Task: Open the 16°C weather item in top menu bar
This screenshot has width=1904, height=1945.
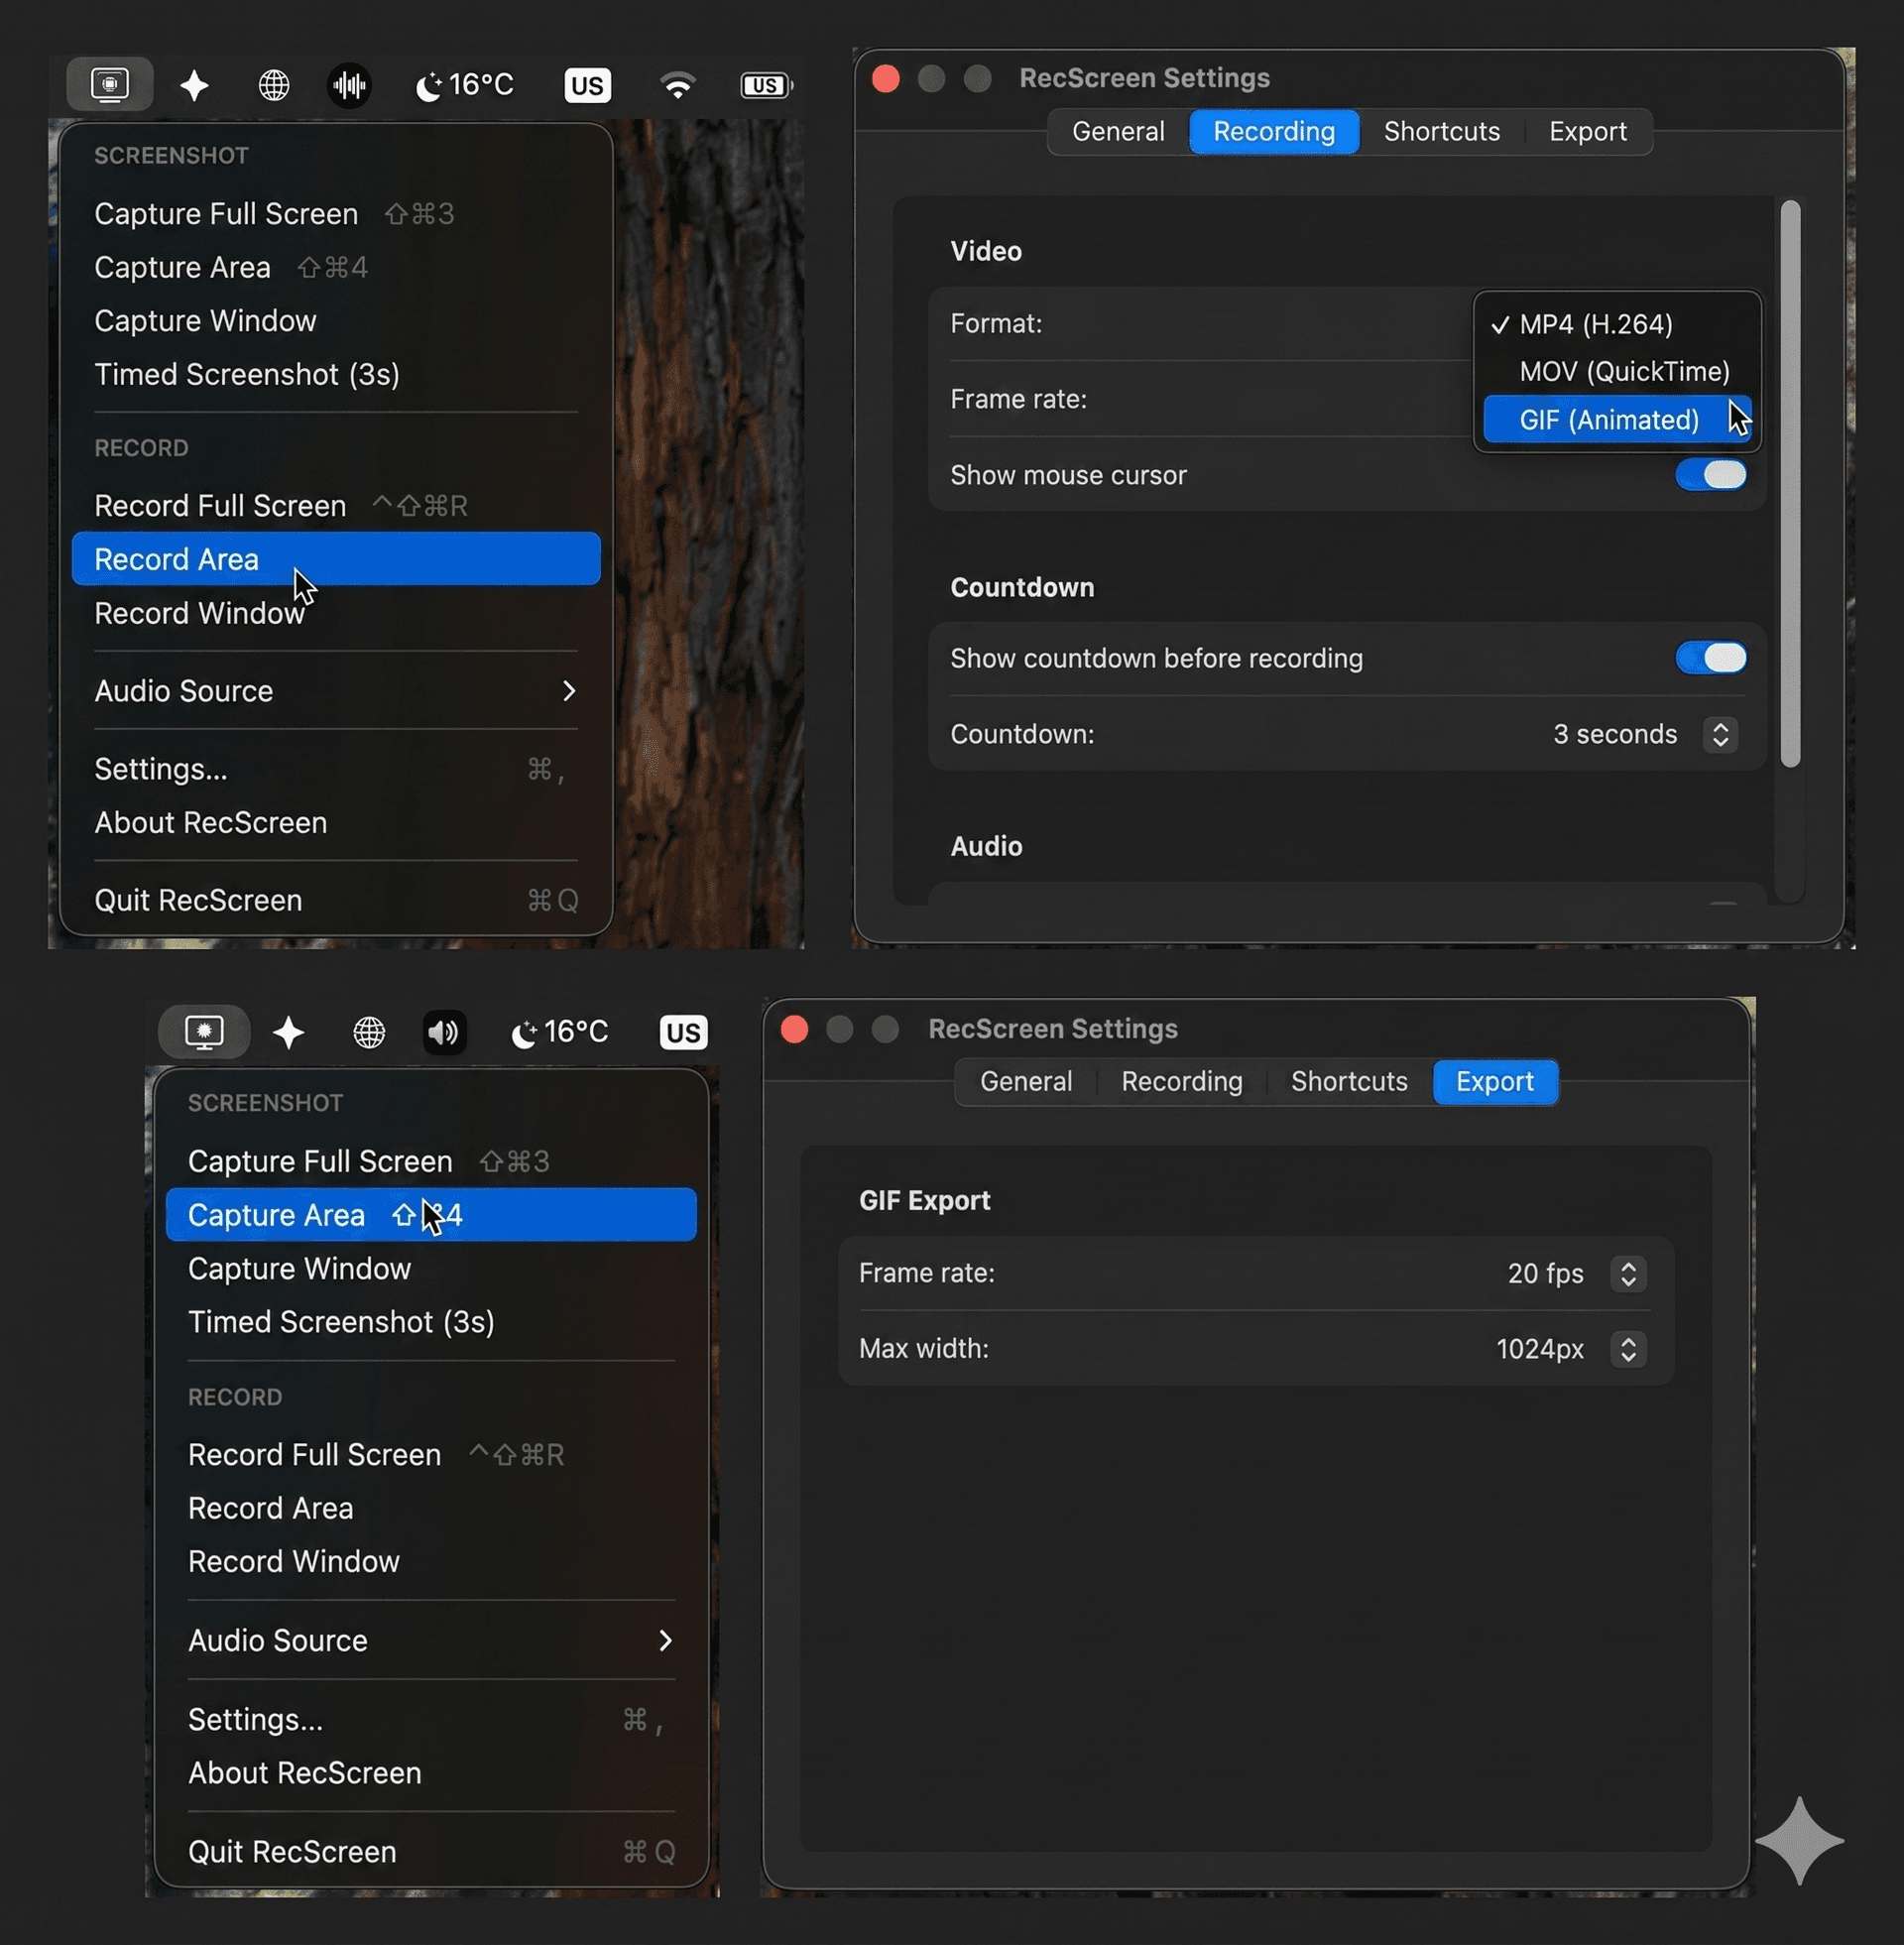Action: (x=465, y=86)
